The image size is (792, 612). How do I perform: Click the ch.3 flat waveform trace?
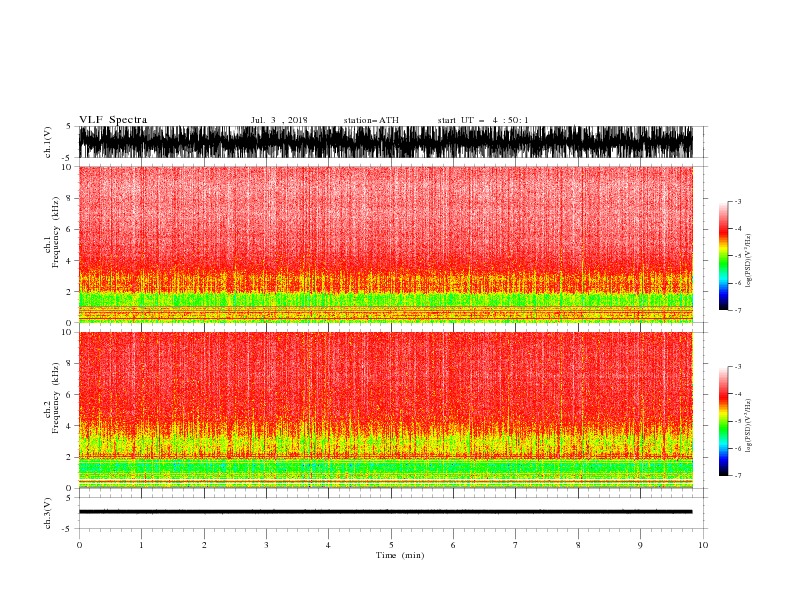[386, 512]
